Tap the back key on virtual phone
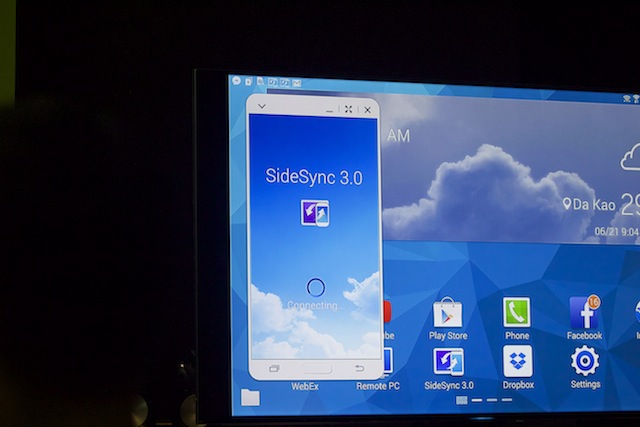640x427 pixels. 359,369
